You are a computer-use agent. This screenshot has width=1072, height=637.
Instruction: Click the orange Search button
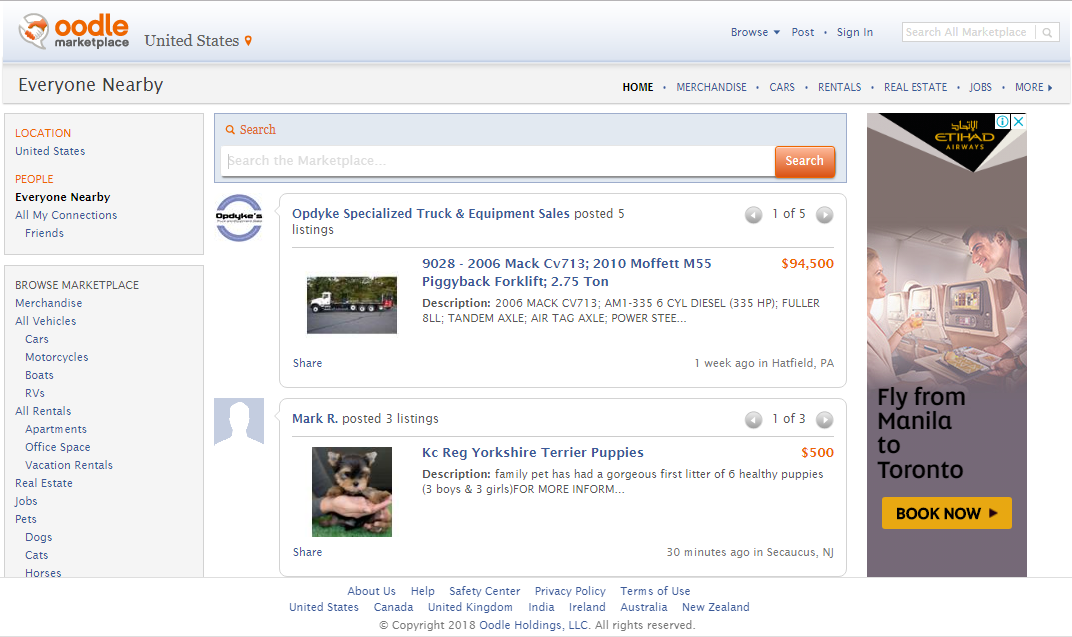pyautogui.click(x=805, y=161)
